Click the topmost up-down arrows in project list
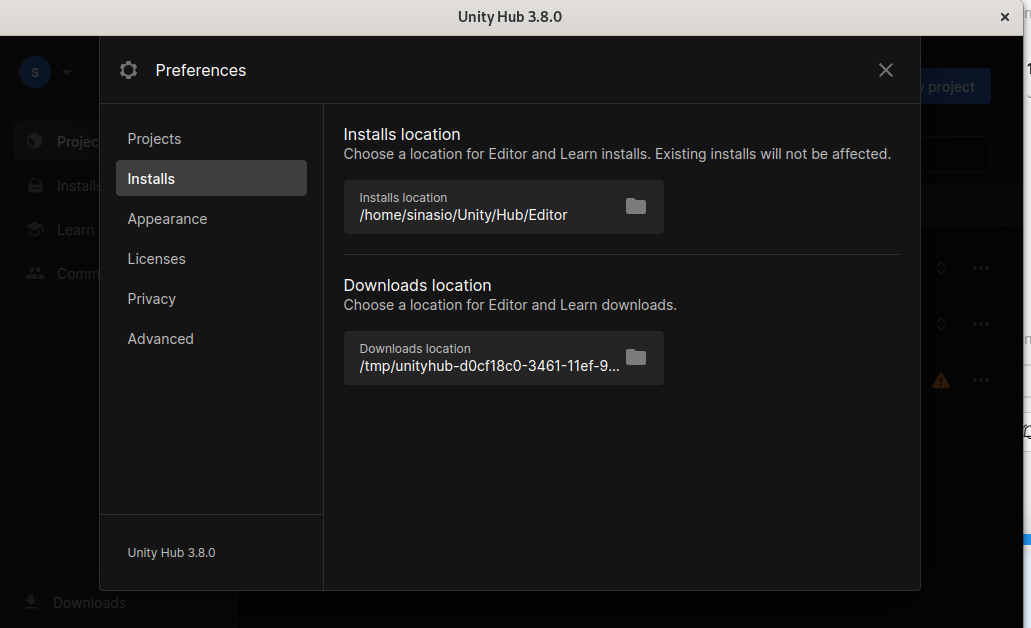 pyautogui.click(x=941, y=268)
